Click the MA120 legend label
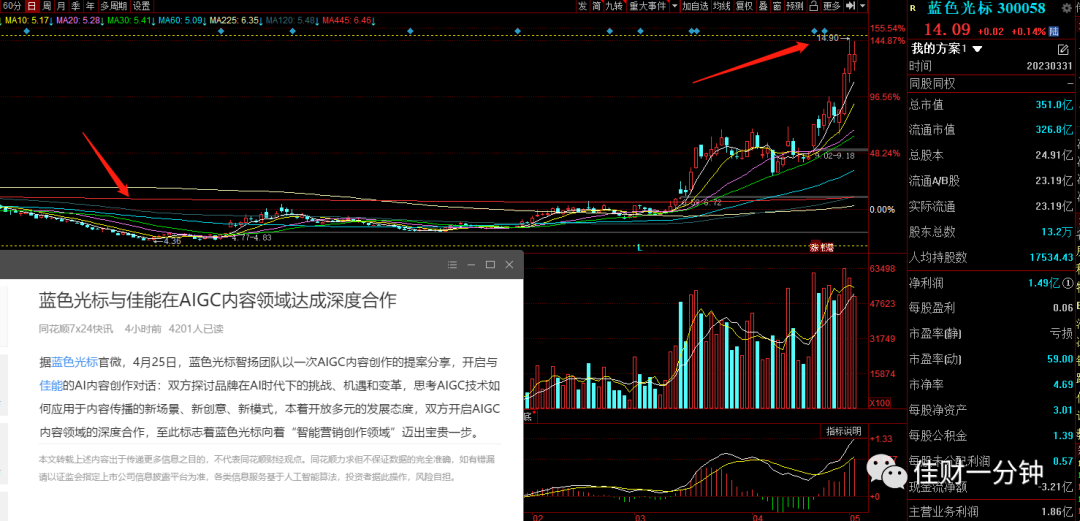 tap(293, 21)
